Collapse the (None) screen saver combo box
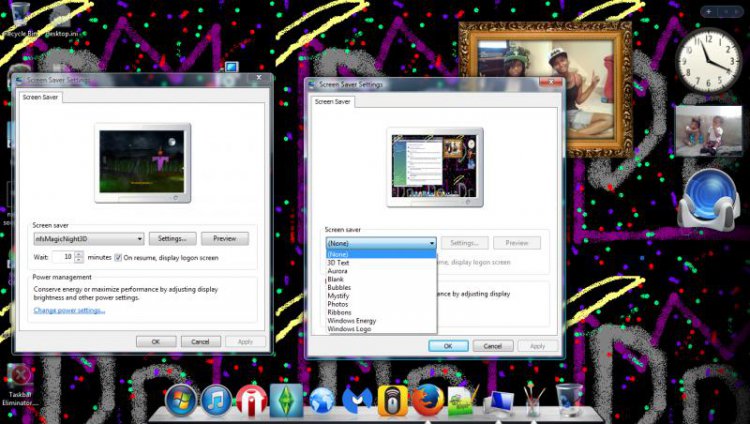The height and width of the screenshot is (424, 750). [x=381, y=243]
